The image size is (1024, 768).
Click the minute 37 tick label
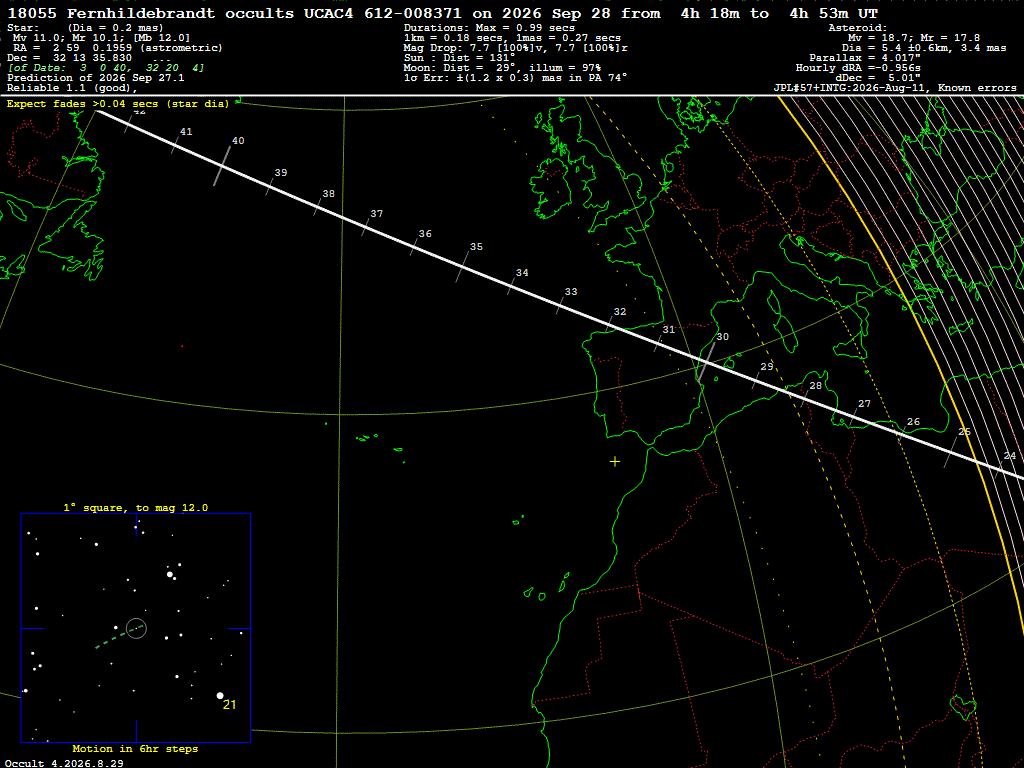[376, 214]
